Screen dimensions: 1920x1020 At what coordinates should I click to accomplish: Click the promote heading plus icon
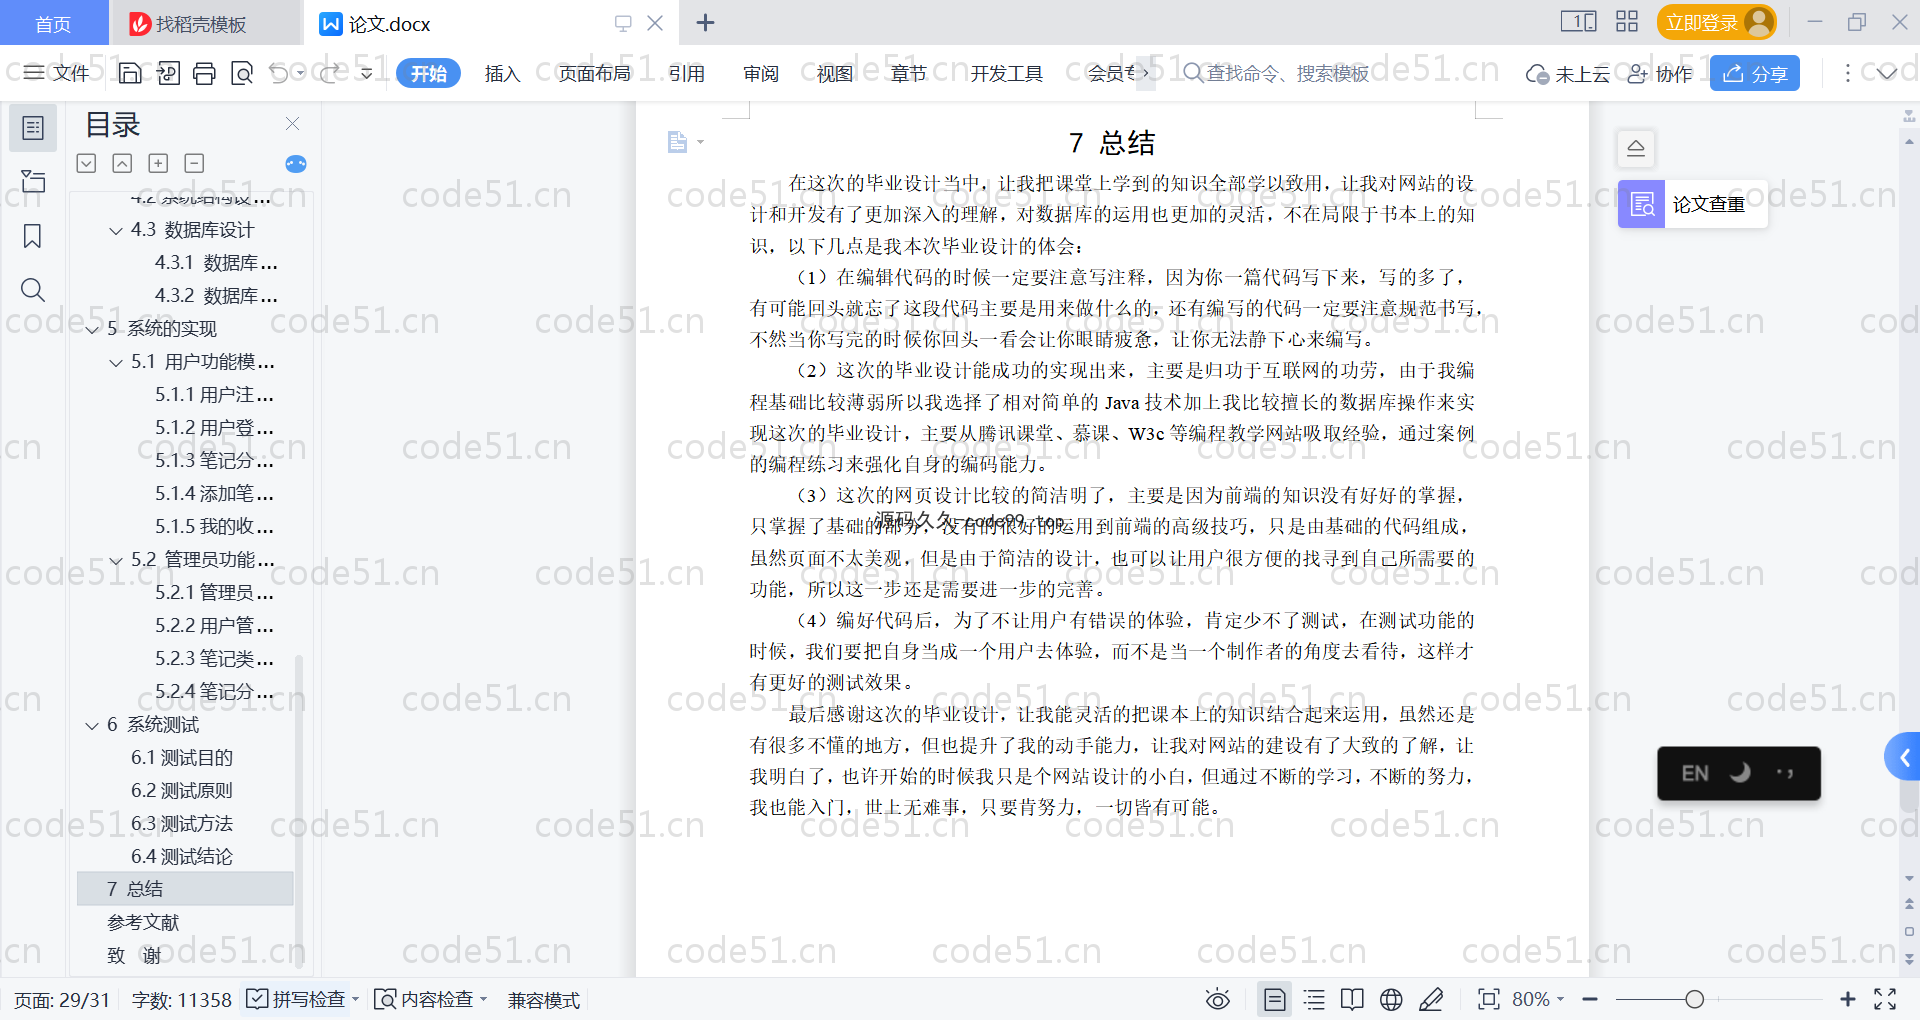[x=158, y=163]
